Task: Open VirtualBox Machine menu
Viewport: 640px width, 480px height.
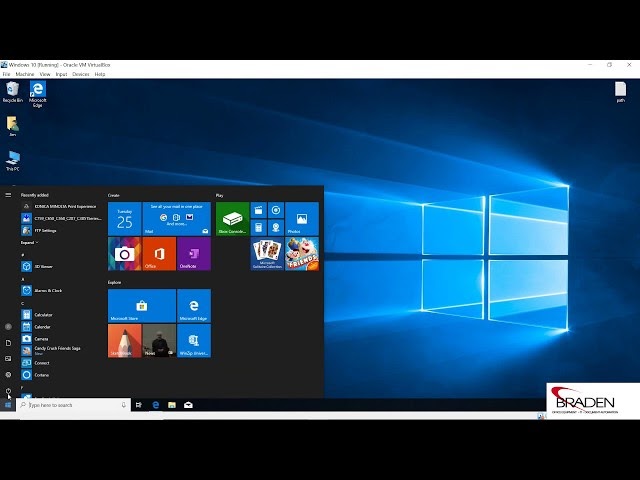Action: tap(25, 74)
